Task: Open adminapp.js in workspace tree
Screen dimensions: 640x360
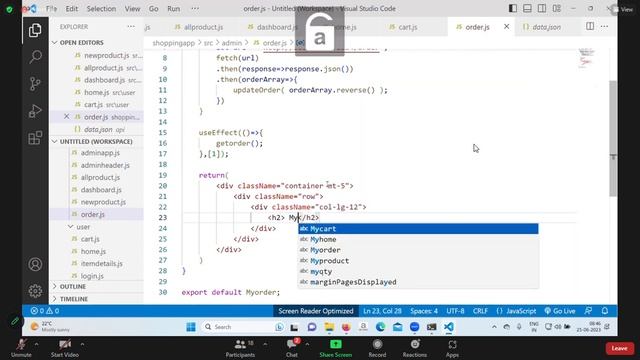Action: (x=100, y=153)
